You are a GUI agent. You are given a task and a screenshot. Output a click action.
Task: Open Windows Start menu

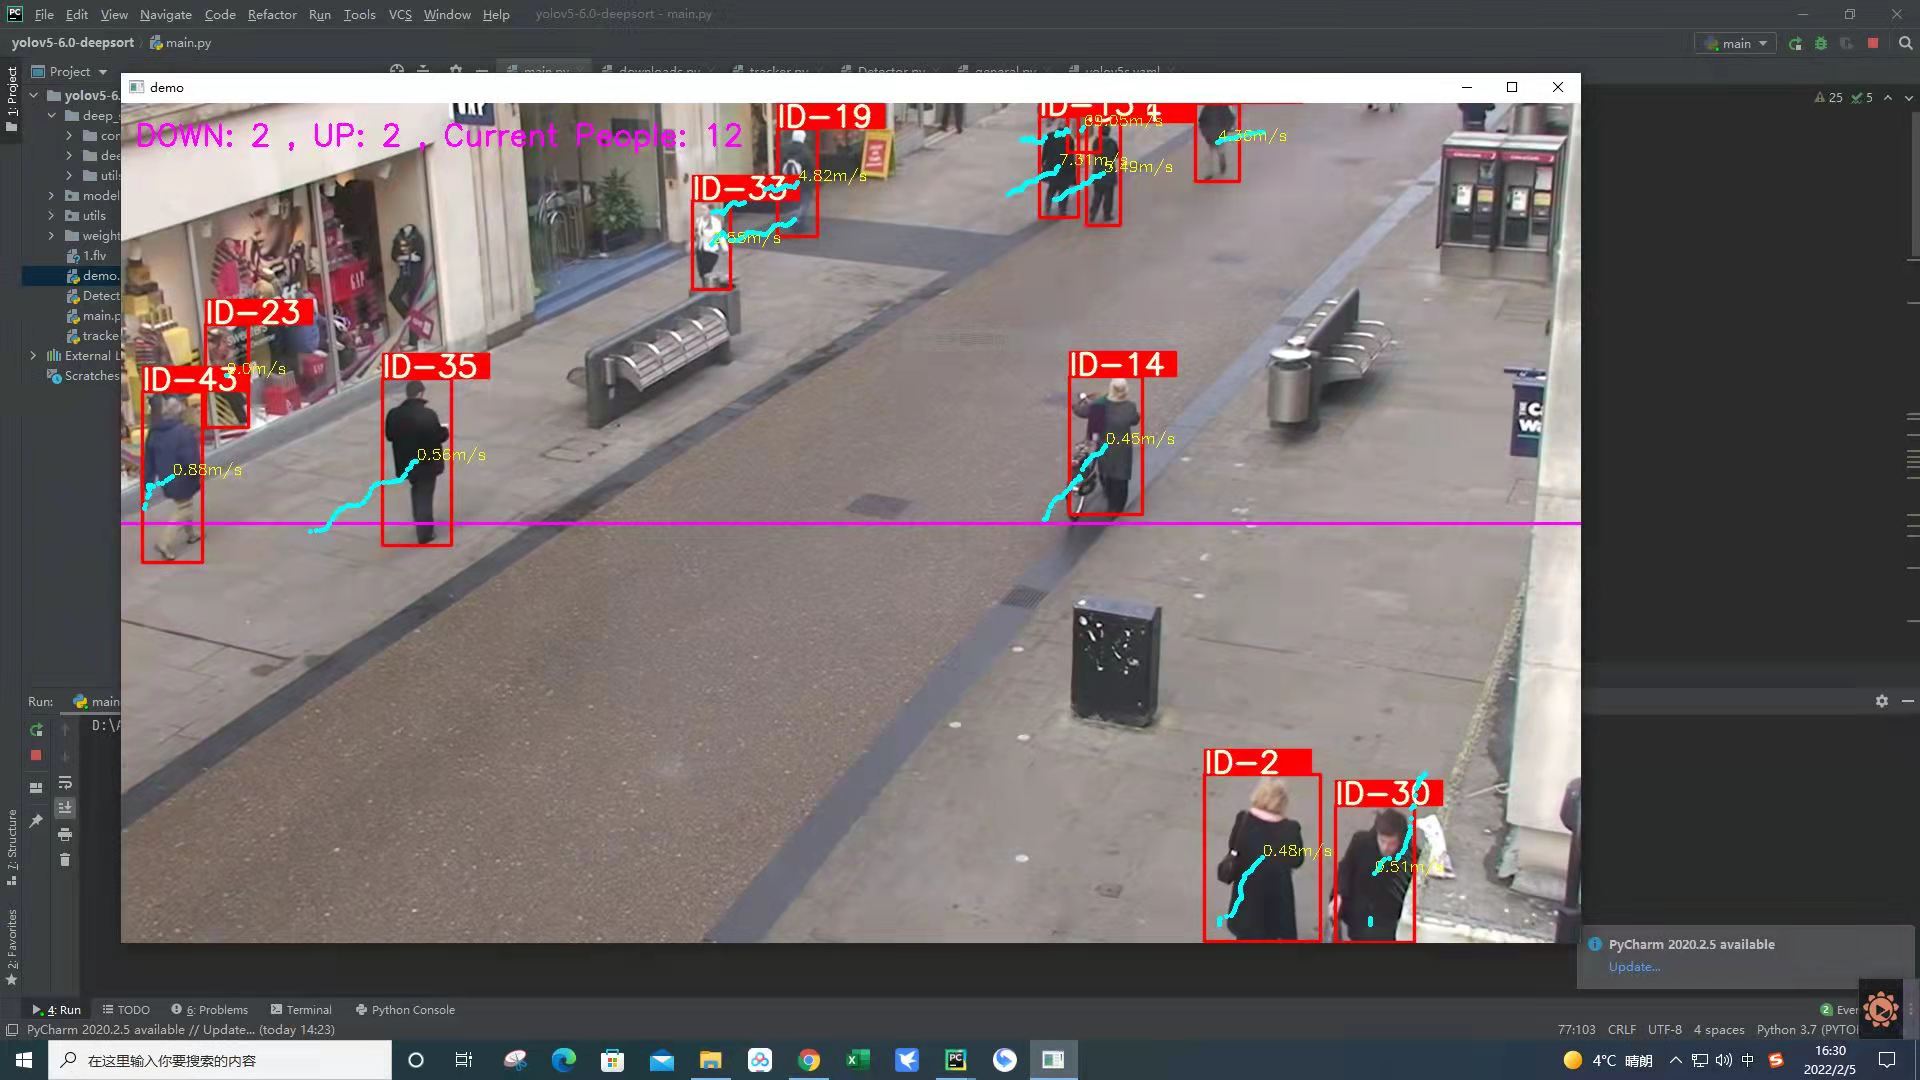point(24,1060)
